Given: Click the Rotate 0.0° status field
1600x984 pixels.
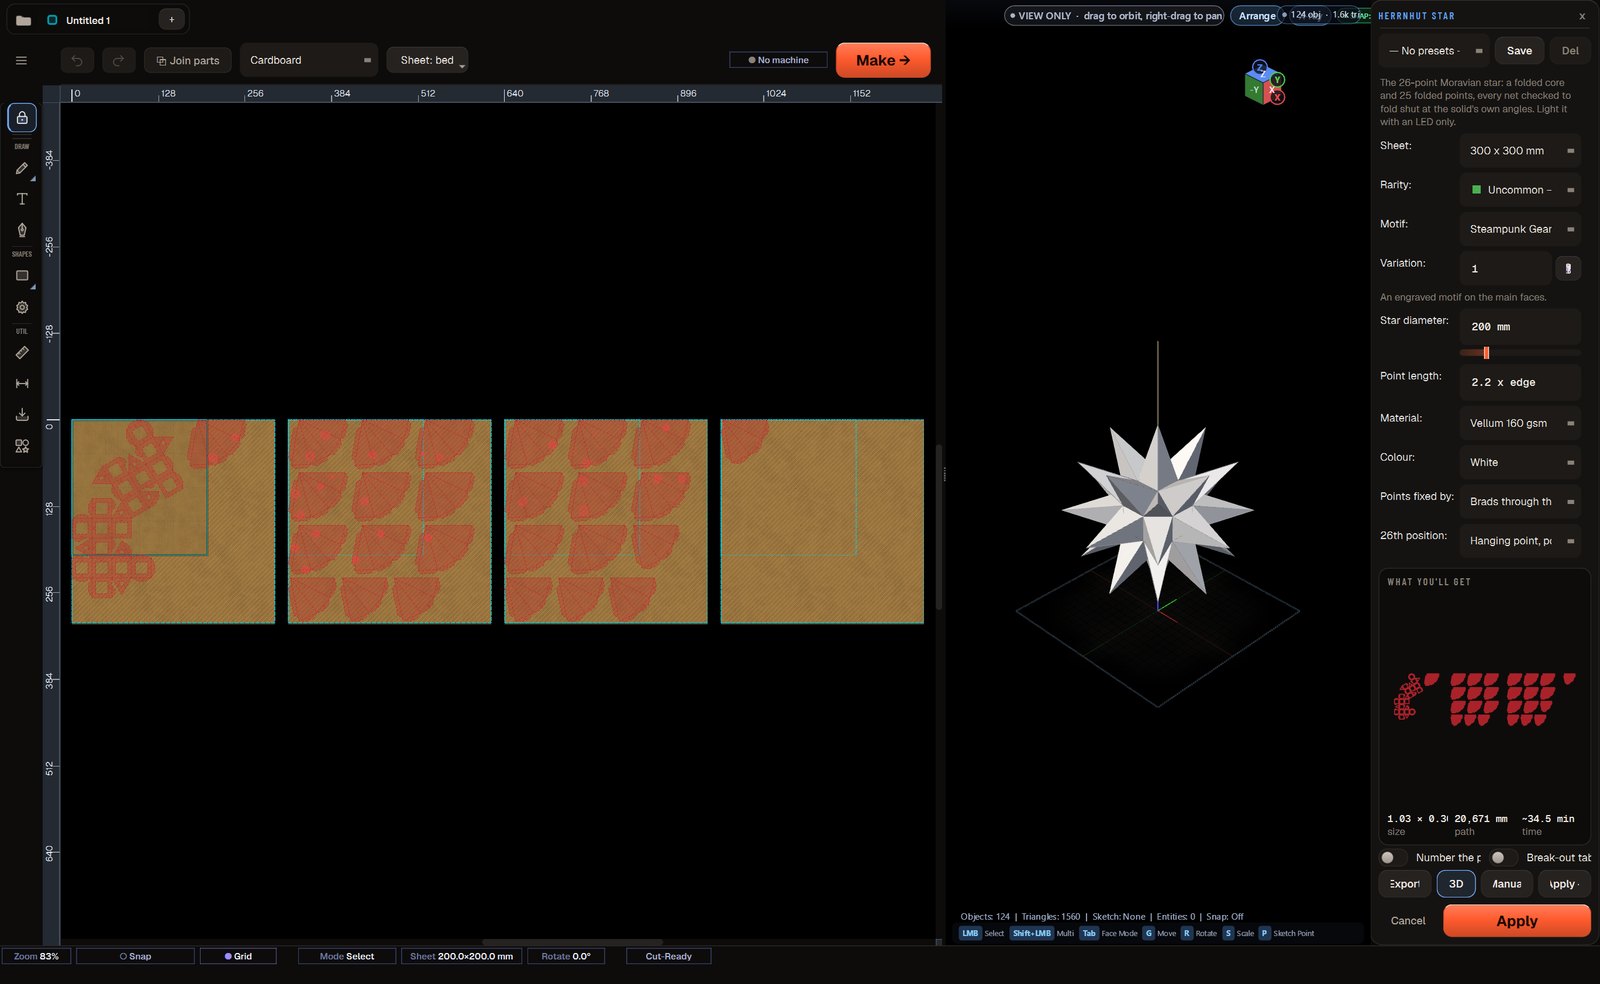Looking at the screenshot, I should point(566,956).
